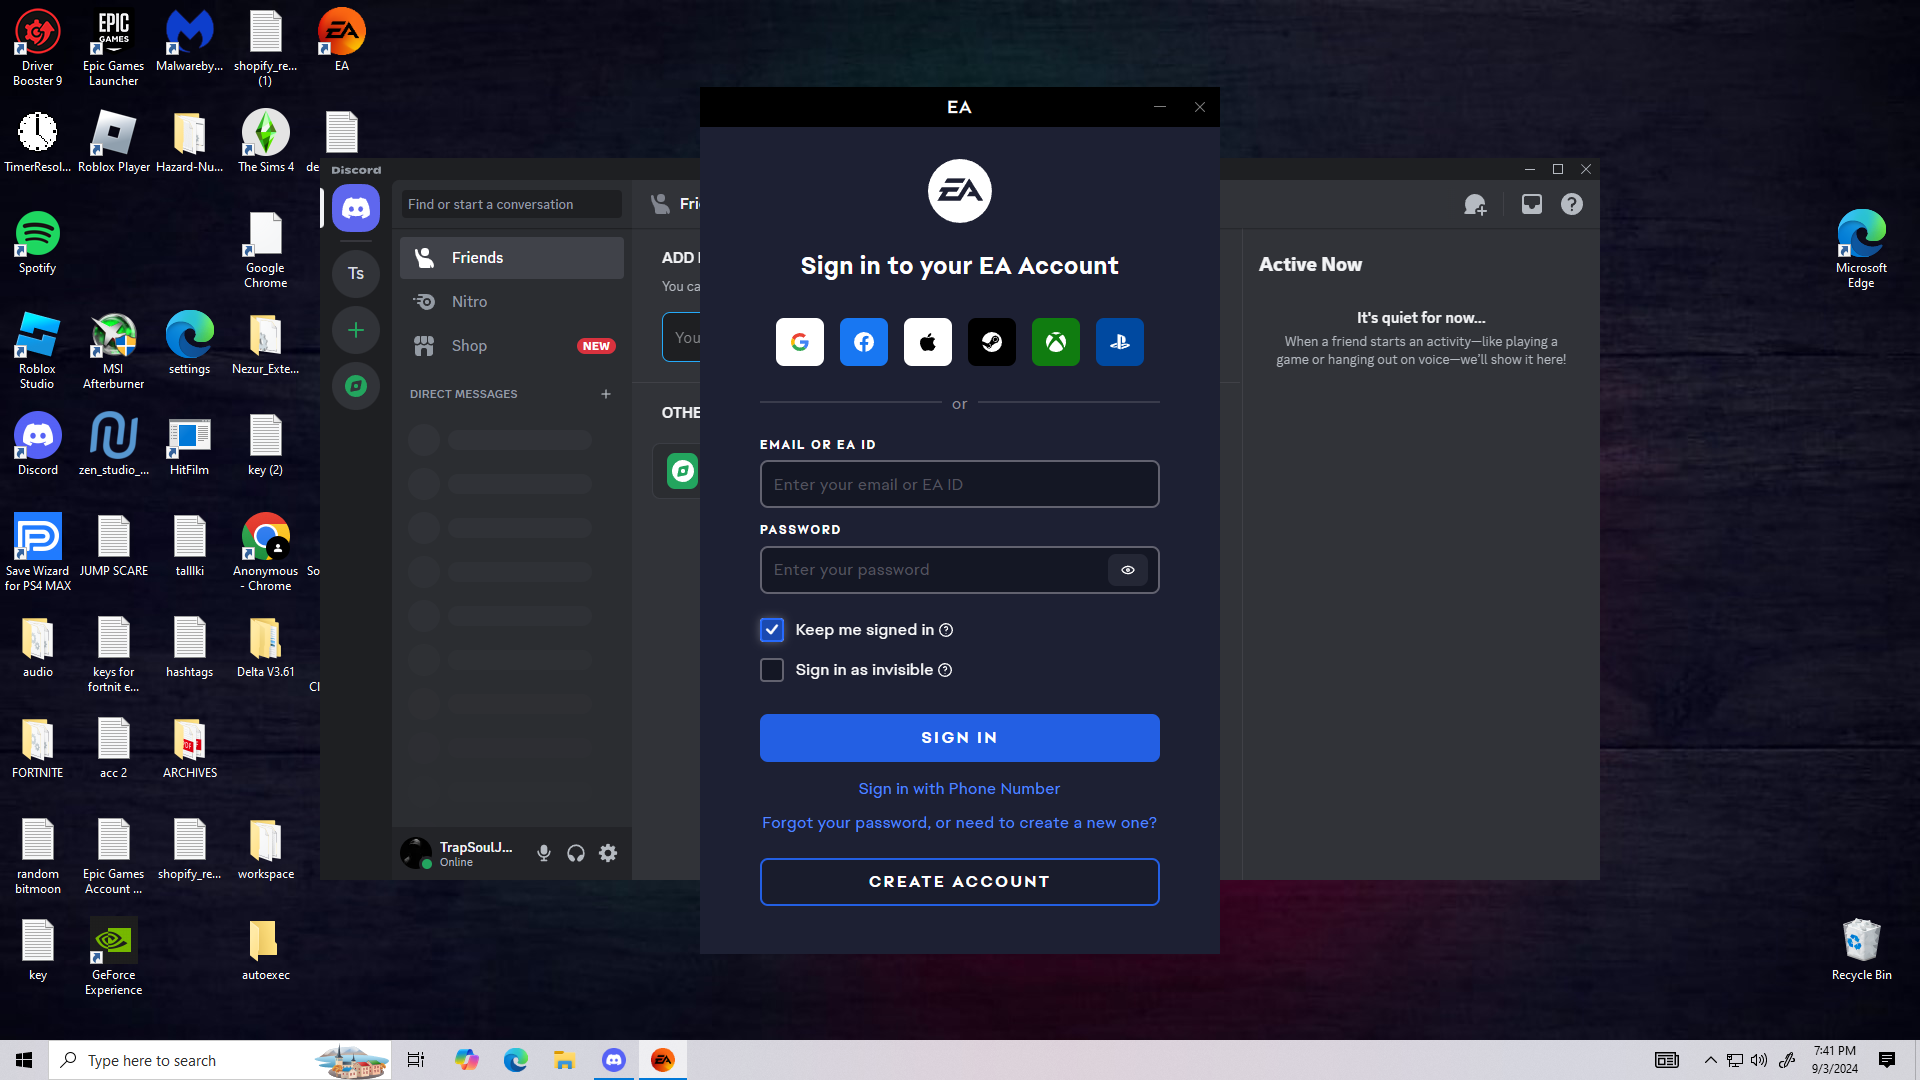Show hidden system tray icons
Screen dimensions: 1920x1080
pos(1710,1060)
